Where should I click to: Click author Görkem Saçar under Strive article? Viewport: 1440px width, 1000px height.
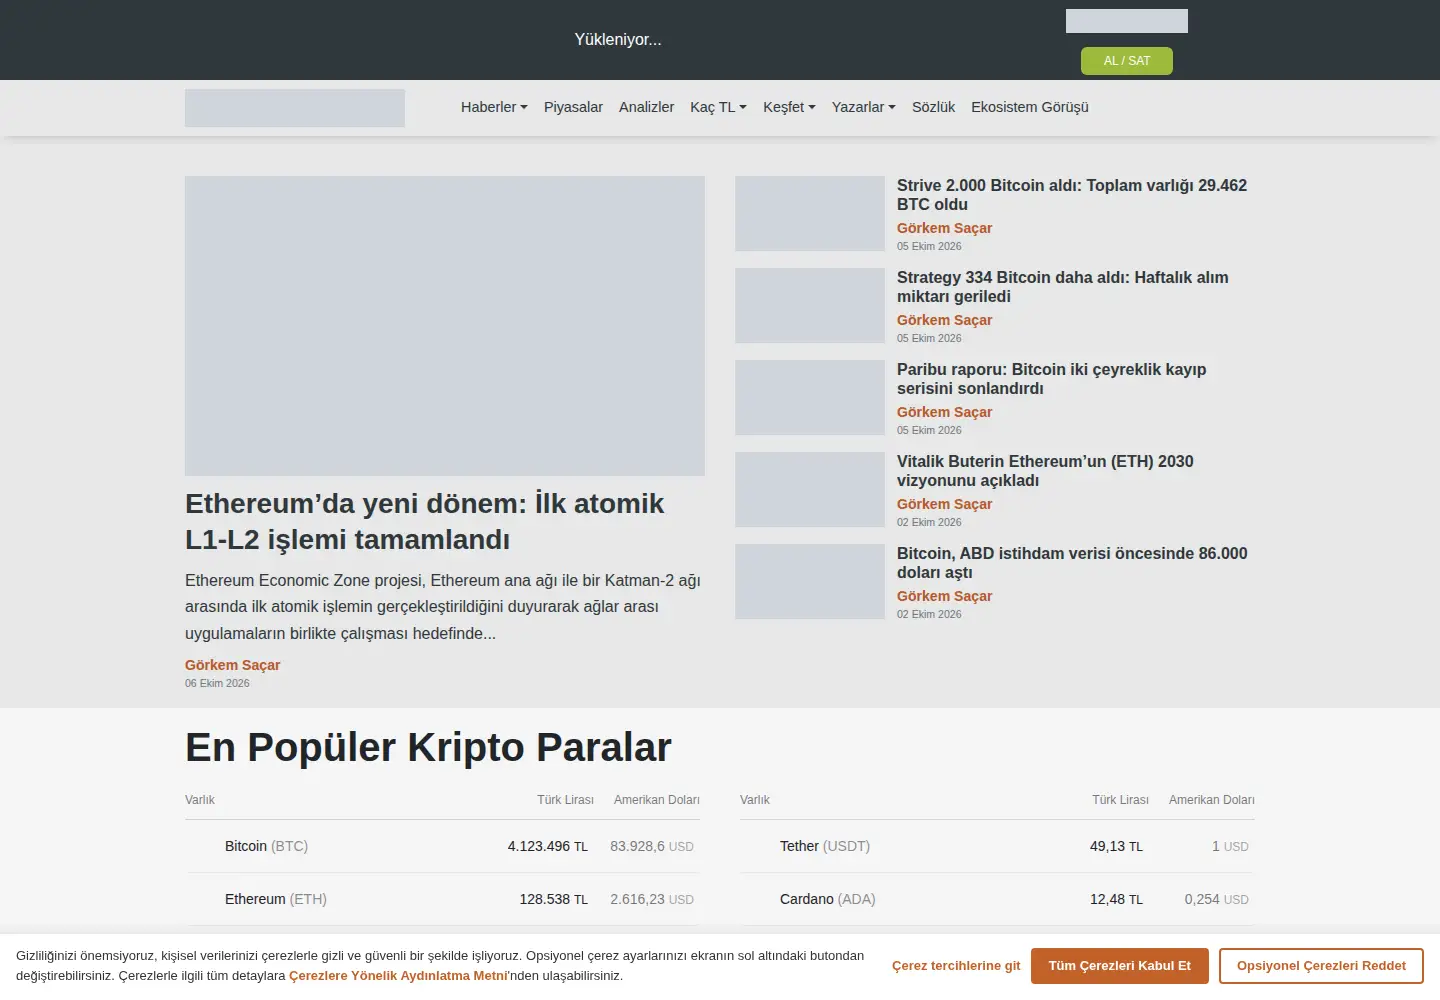pos(944,228)
